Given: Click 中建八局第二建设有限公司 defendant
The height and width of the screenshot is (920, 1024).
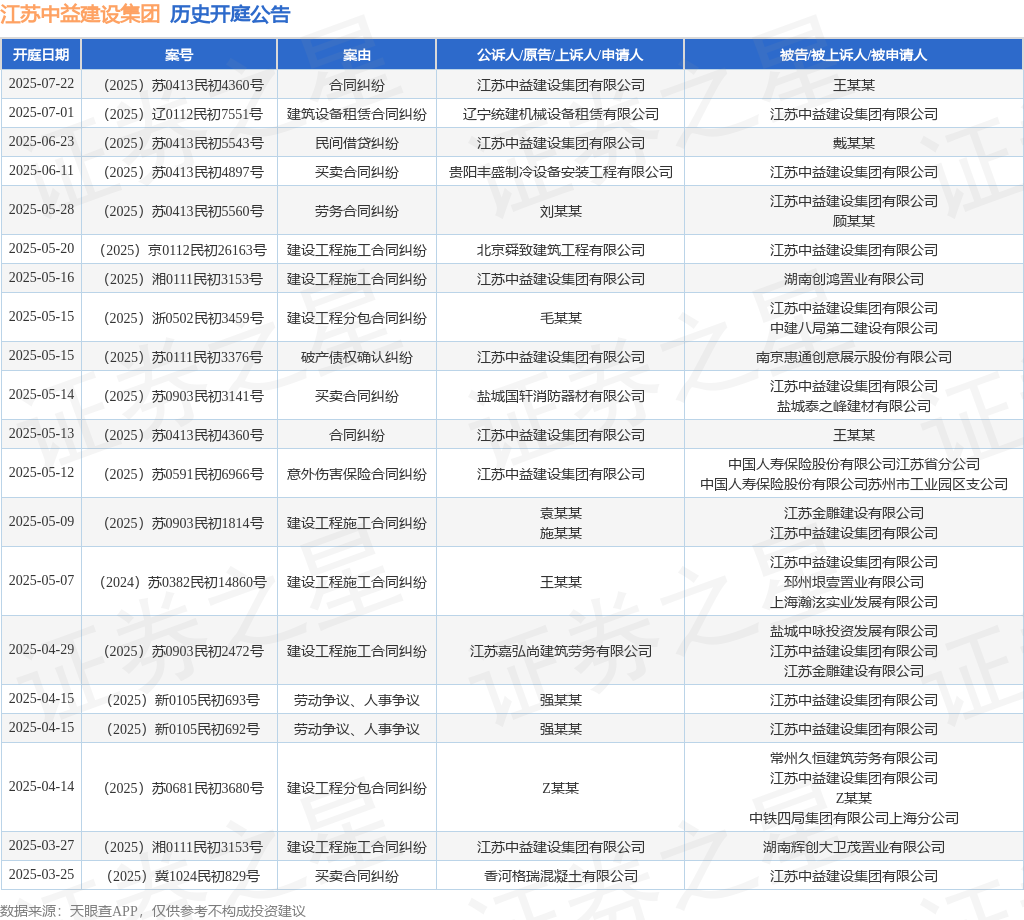Looking at the screenshot, I should pyautogui.click(x=854, y=328).
